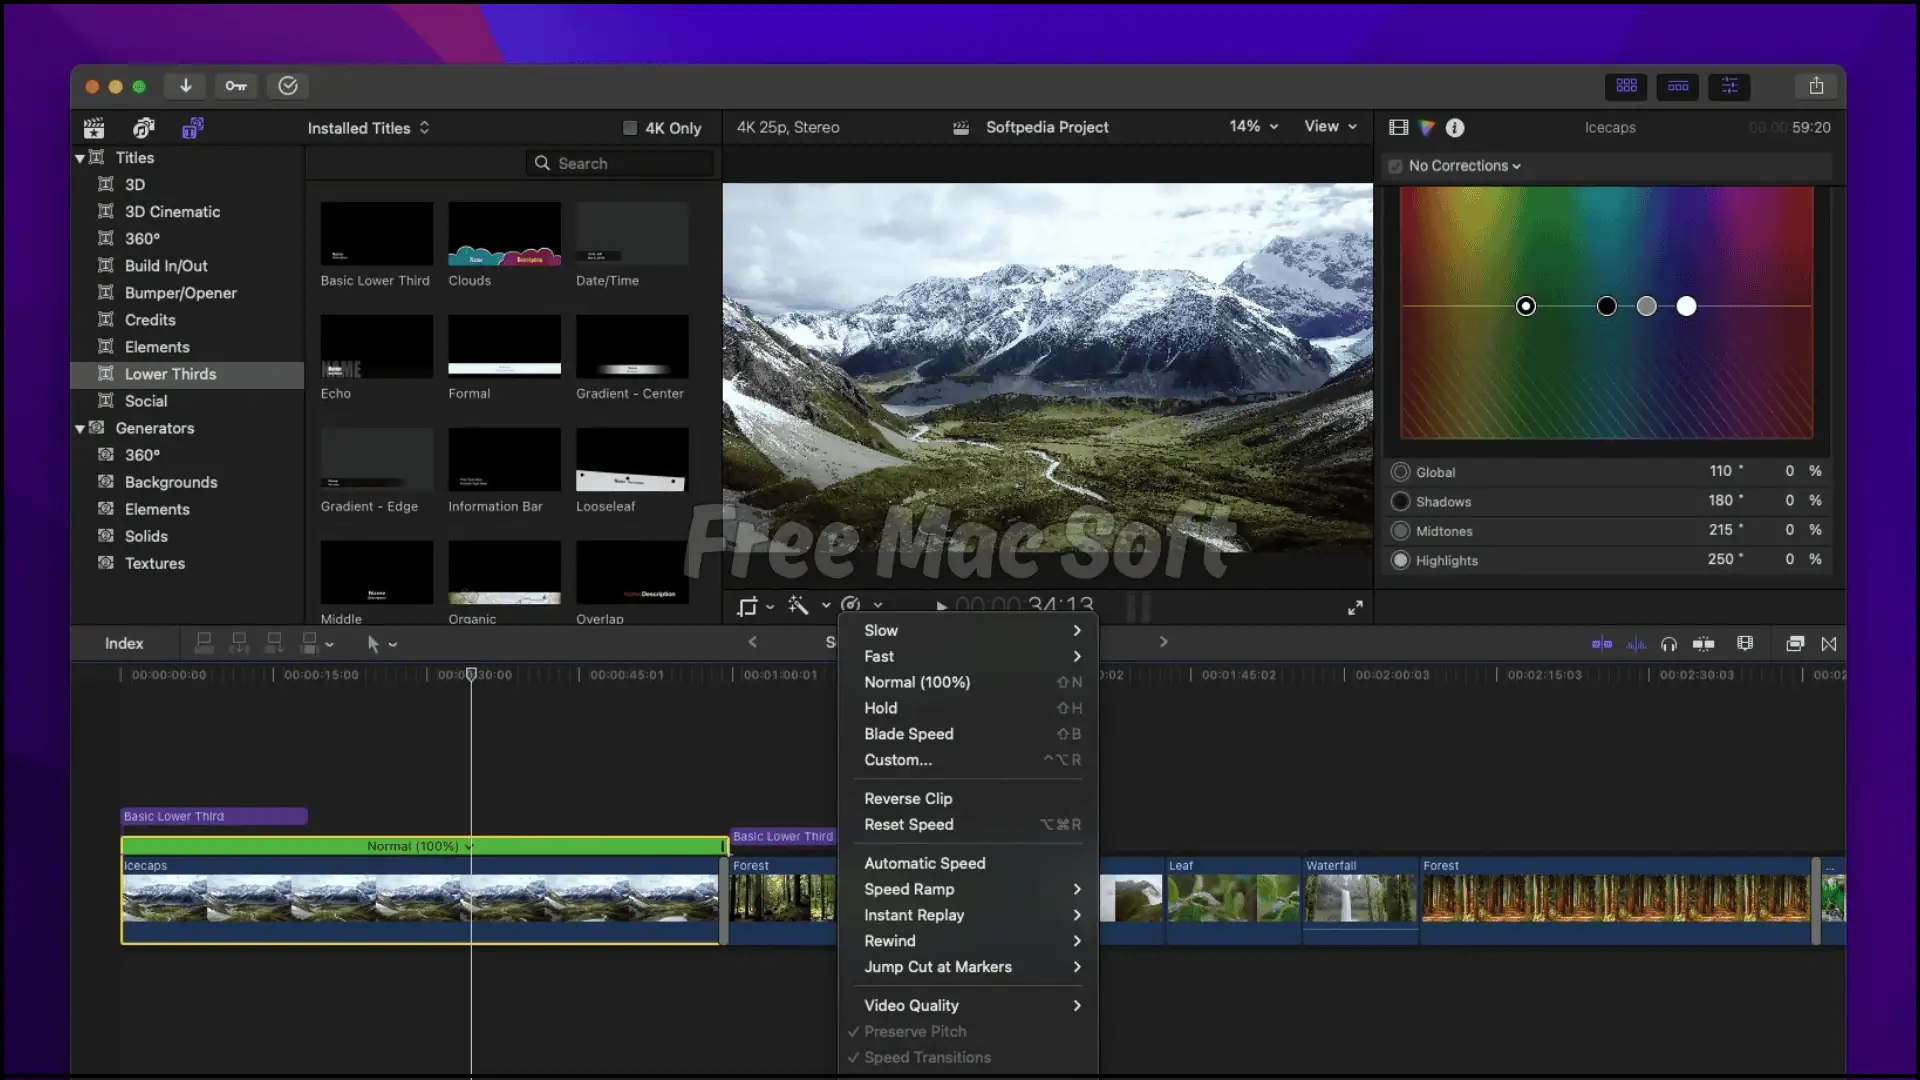
Task: Open the Photos and Audio browser icon
Action: click(x=144, y=128)
